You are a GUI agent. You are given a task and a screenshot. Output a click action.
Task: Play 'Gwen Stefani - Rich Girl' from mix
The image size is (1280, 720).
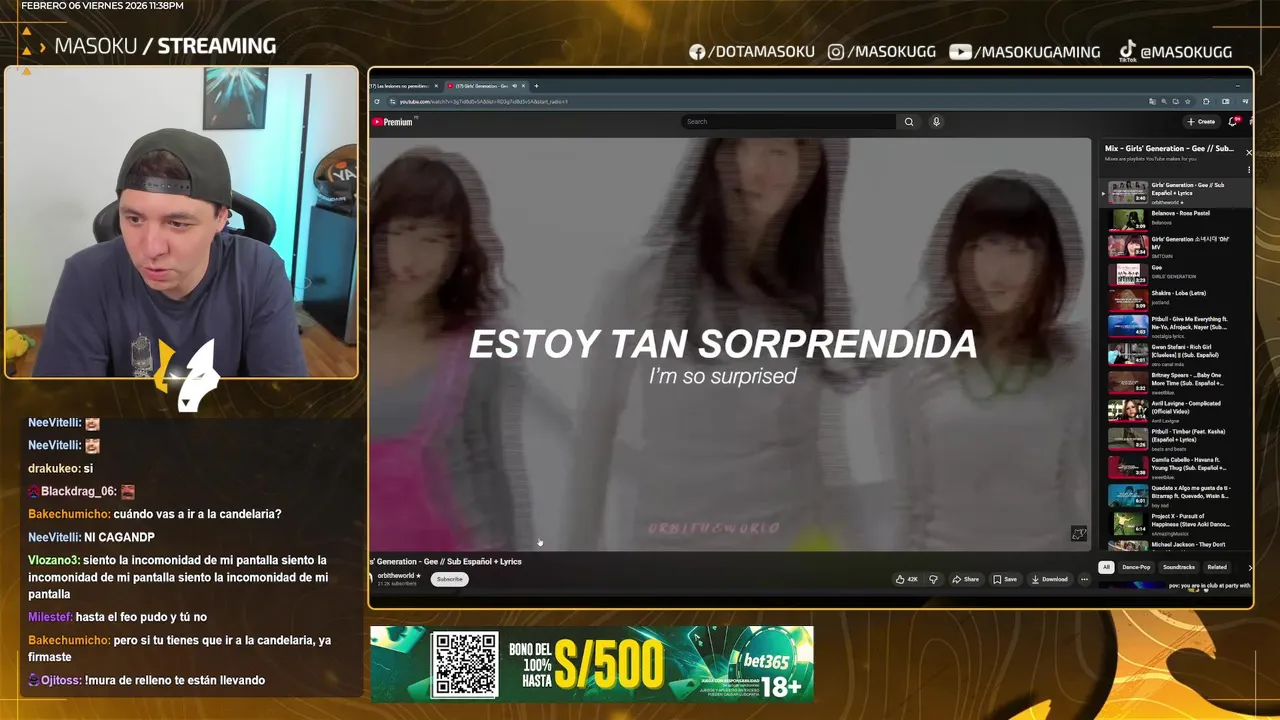(x=1175, y=354)
